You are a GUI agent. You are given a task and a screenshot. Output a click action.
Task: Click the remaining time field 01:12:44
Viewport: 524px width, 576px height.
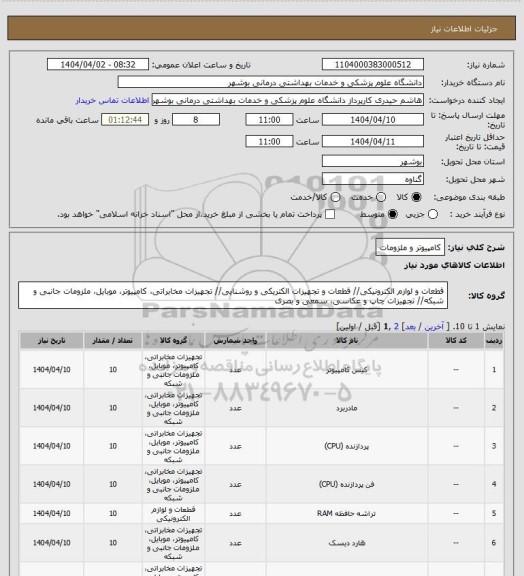[125, 120]
